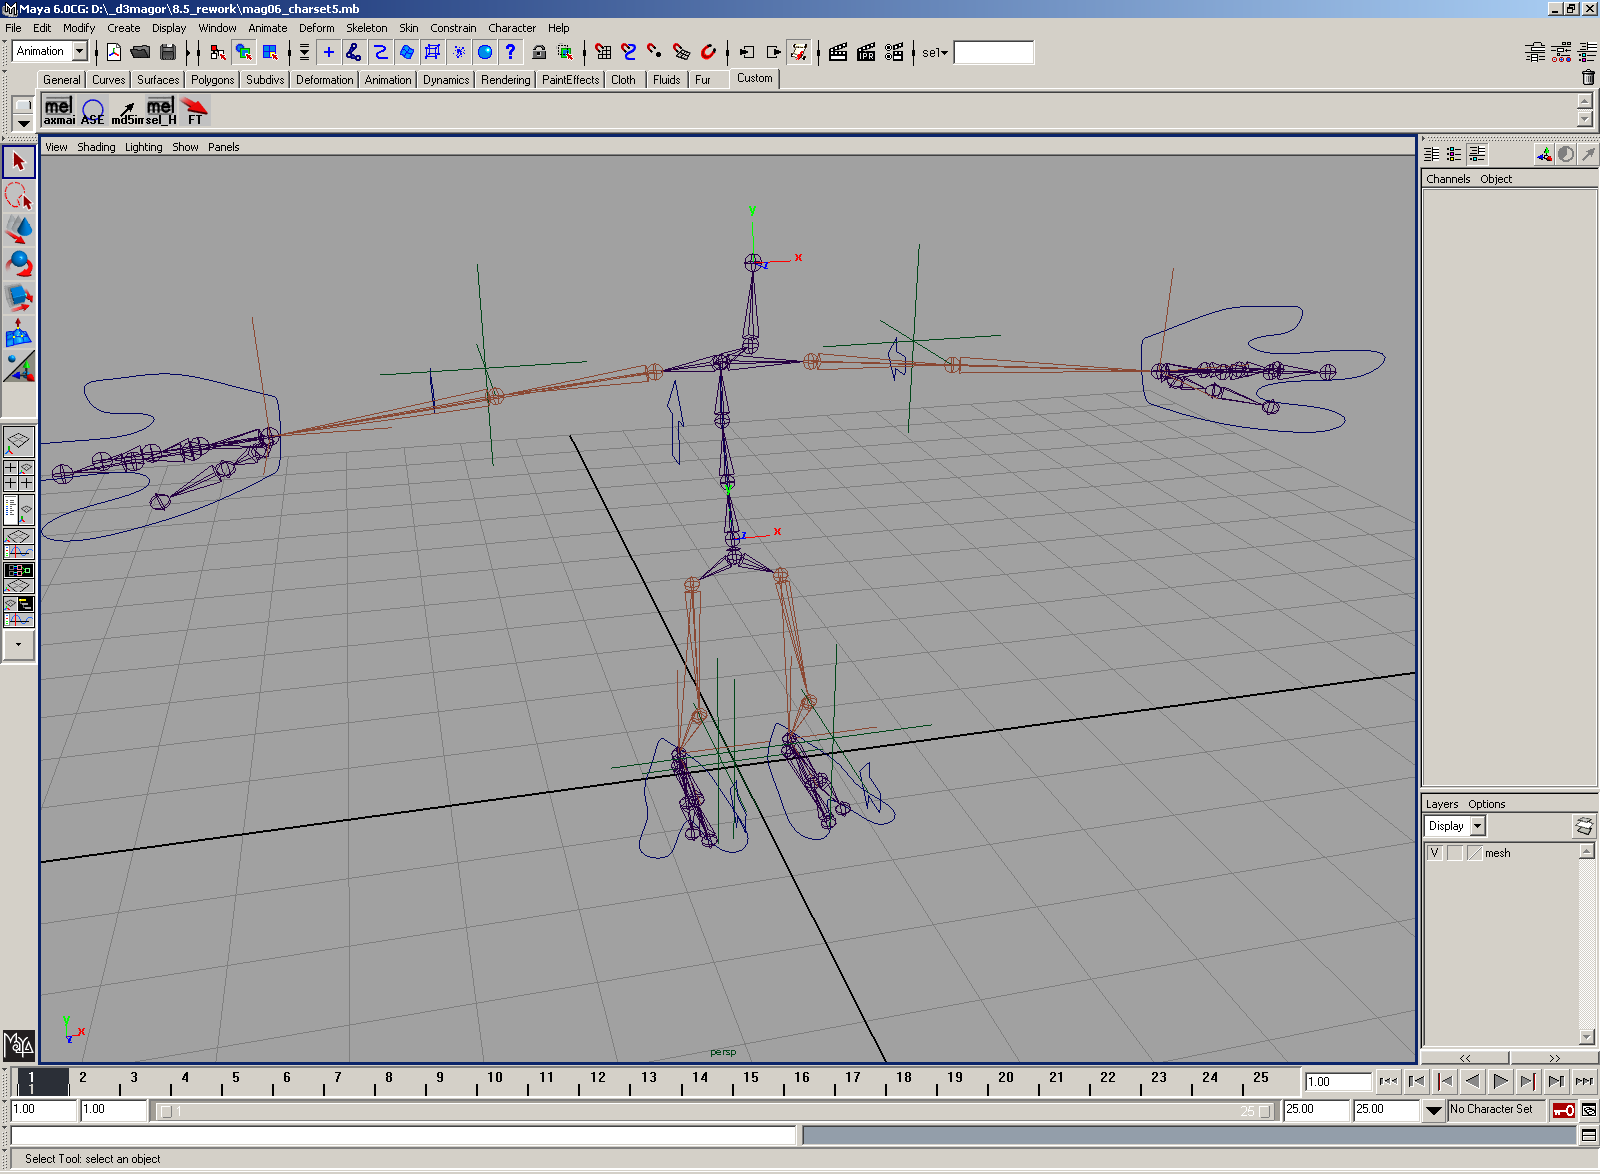Image resolution: width=1600 pixels, height=1174 pixels.
Task: Open Render Globals settings icon
Action: click(x=894, y=52)
